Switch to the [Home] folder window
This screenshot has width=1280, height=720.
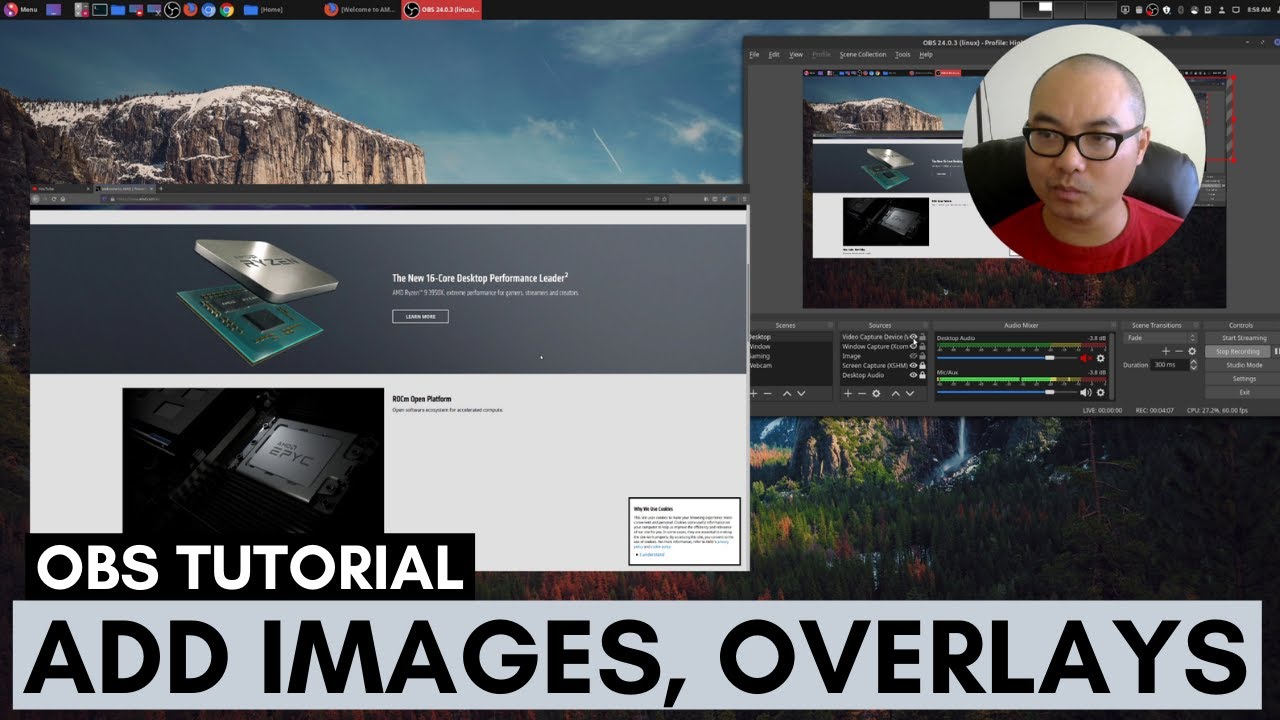tap(264, 9)
